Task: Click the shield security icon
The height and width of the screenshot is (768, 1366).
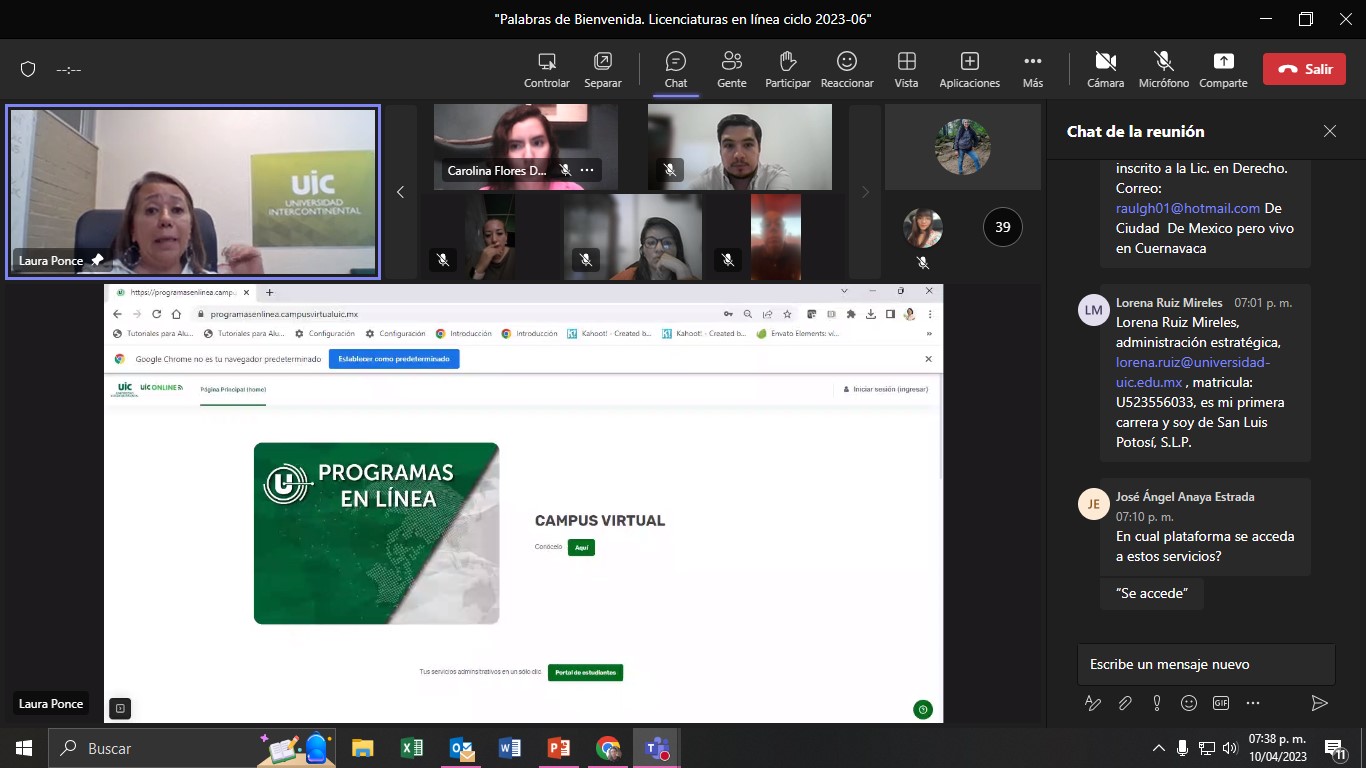Action: (x=28, y=69)
